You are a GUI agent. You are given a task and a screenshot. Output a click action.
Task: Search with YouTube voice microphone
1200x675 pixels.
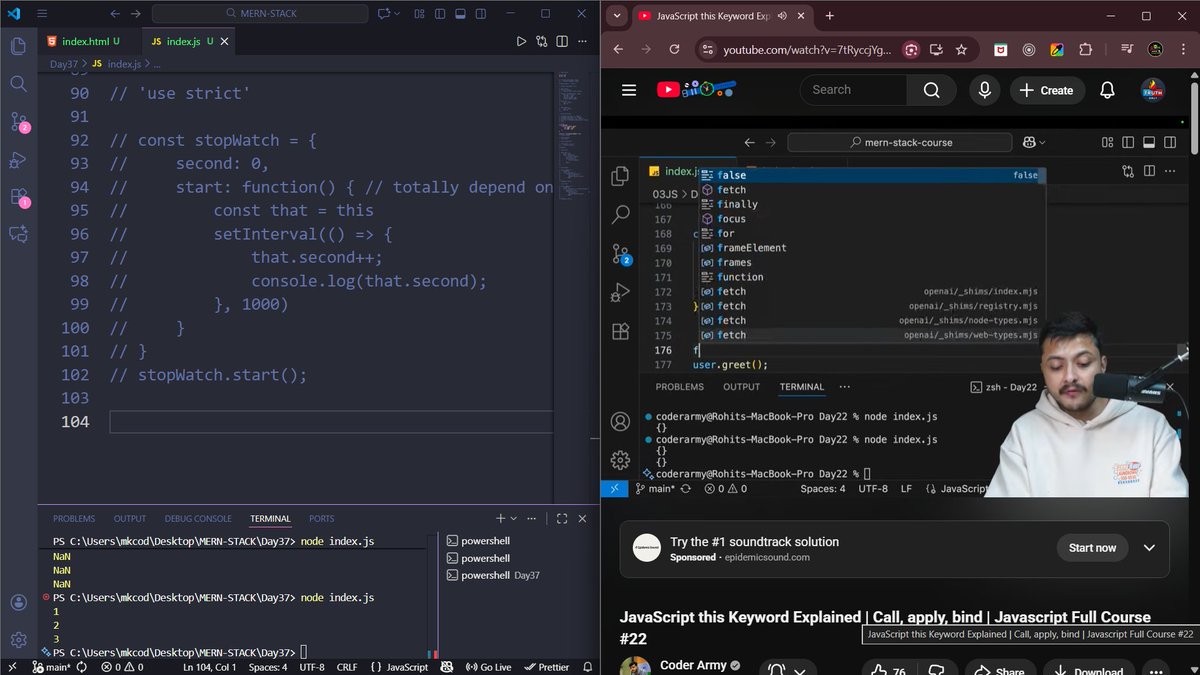[x=985, y=90]
